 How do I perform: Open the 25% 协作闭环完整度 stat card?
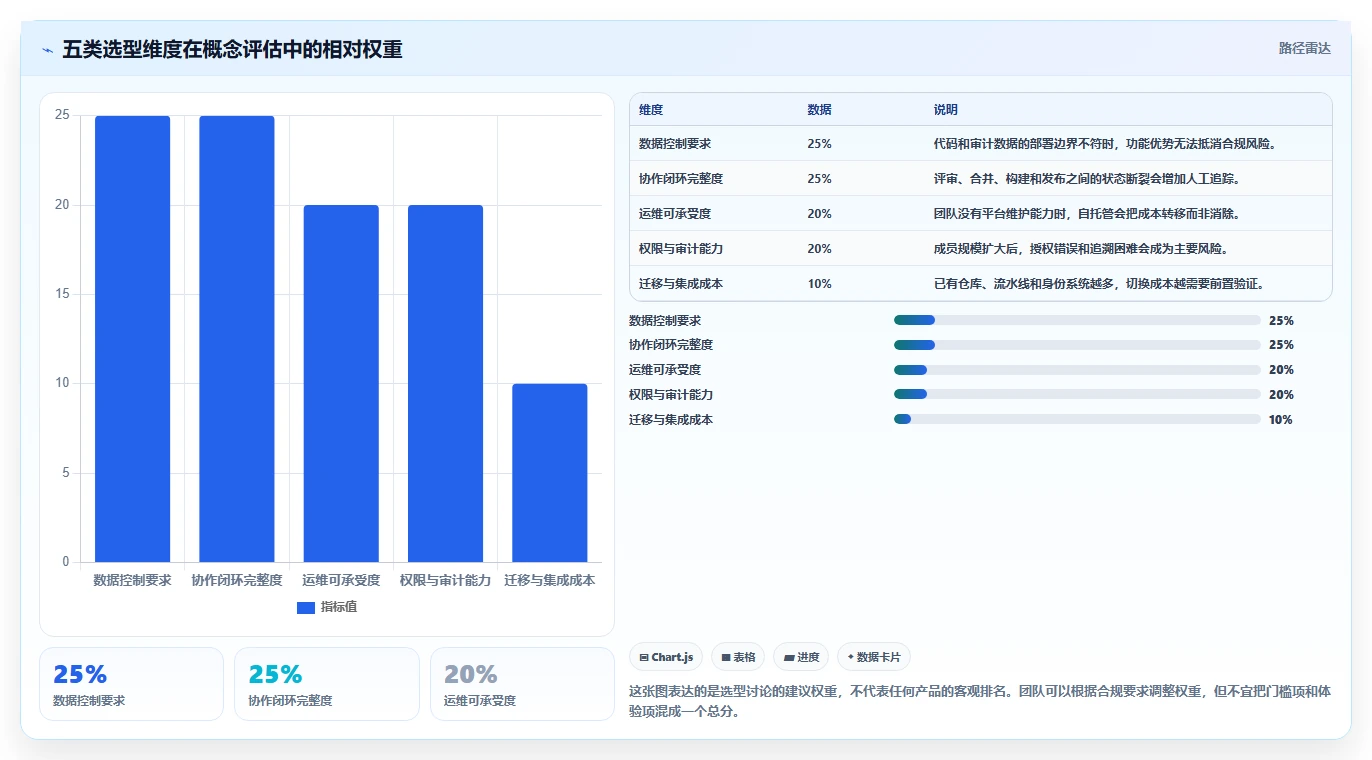click(327, 684)
